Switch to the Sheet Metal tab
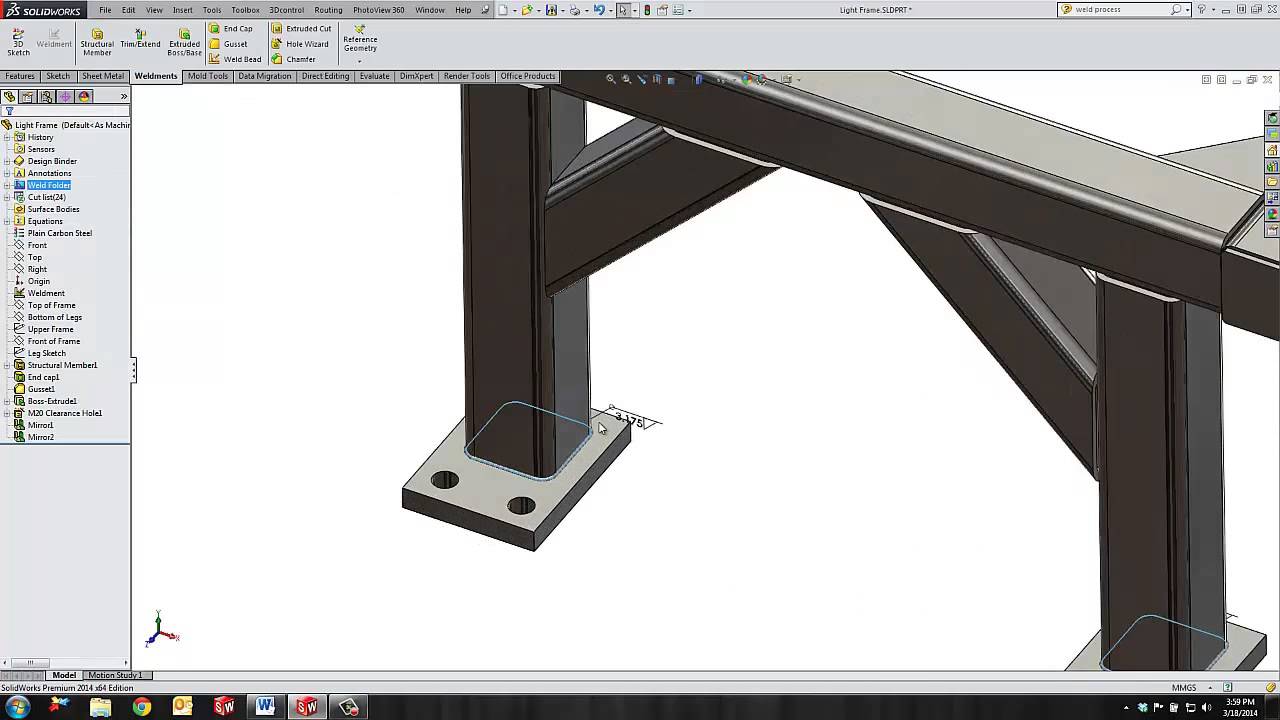1280x720 pixels. point(103,76)
